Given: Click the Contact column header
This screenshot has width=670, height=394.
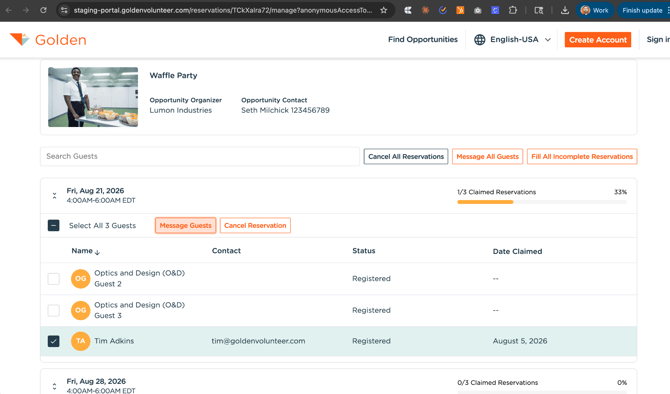Looking at the screenshot, I should pos(226,251).
